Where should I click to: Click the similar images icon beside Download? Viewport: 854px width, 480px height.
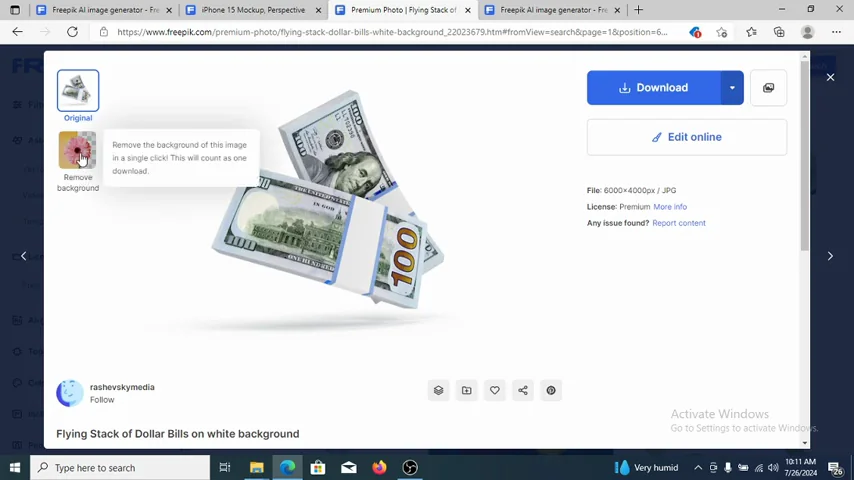(768, 88)
